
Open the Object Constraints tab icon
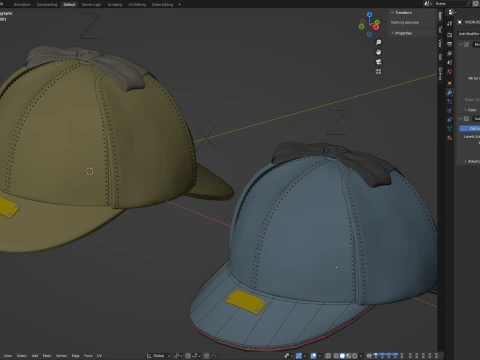click(450, 119)
